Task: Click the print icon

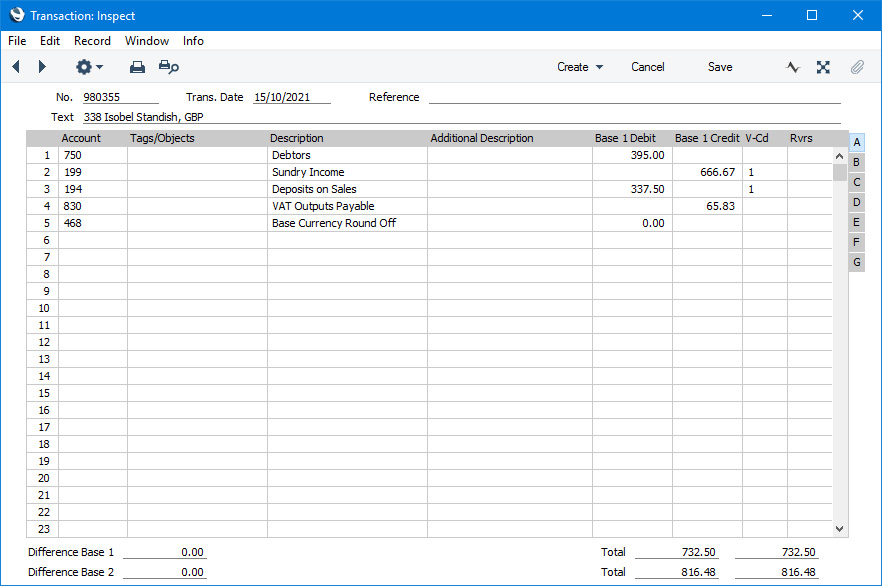Action: coord(137,67)
